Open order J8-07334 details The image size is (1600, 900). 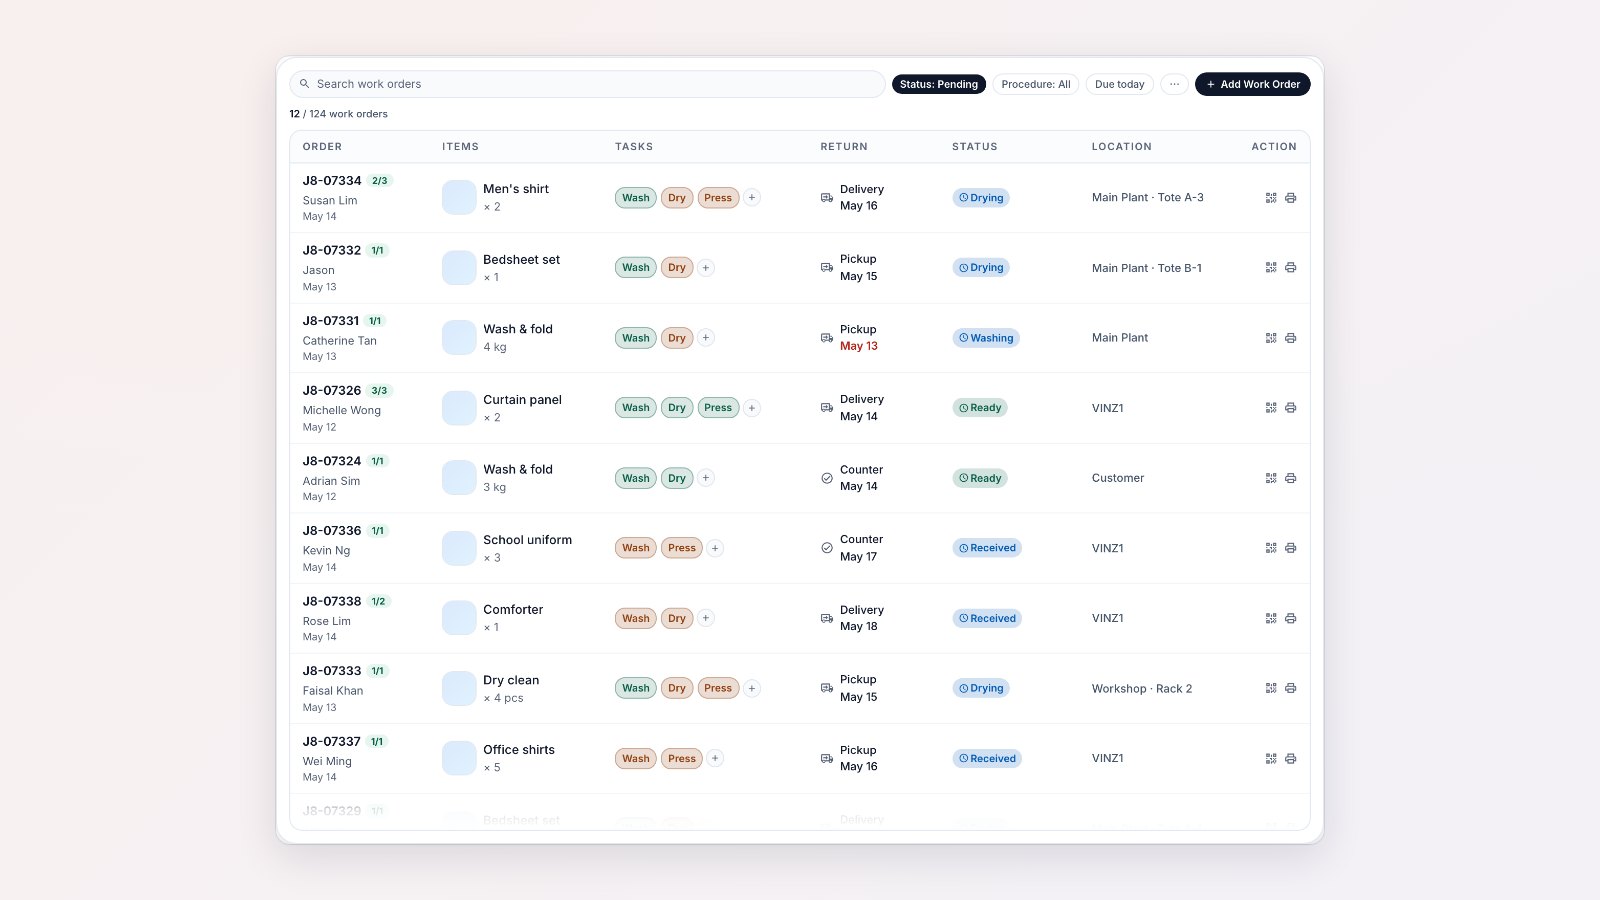(x=332, y=181)
